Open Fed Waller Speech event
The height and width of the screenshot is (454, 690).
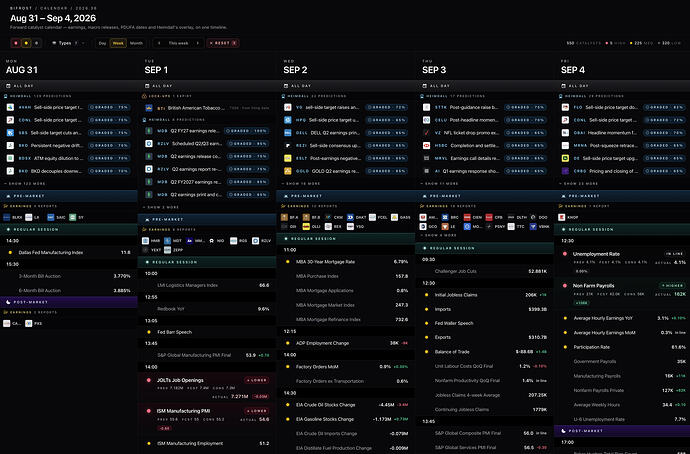point(484,323)
